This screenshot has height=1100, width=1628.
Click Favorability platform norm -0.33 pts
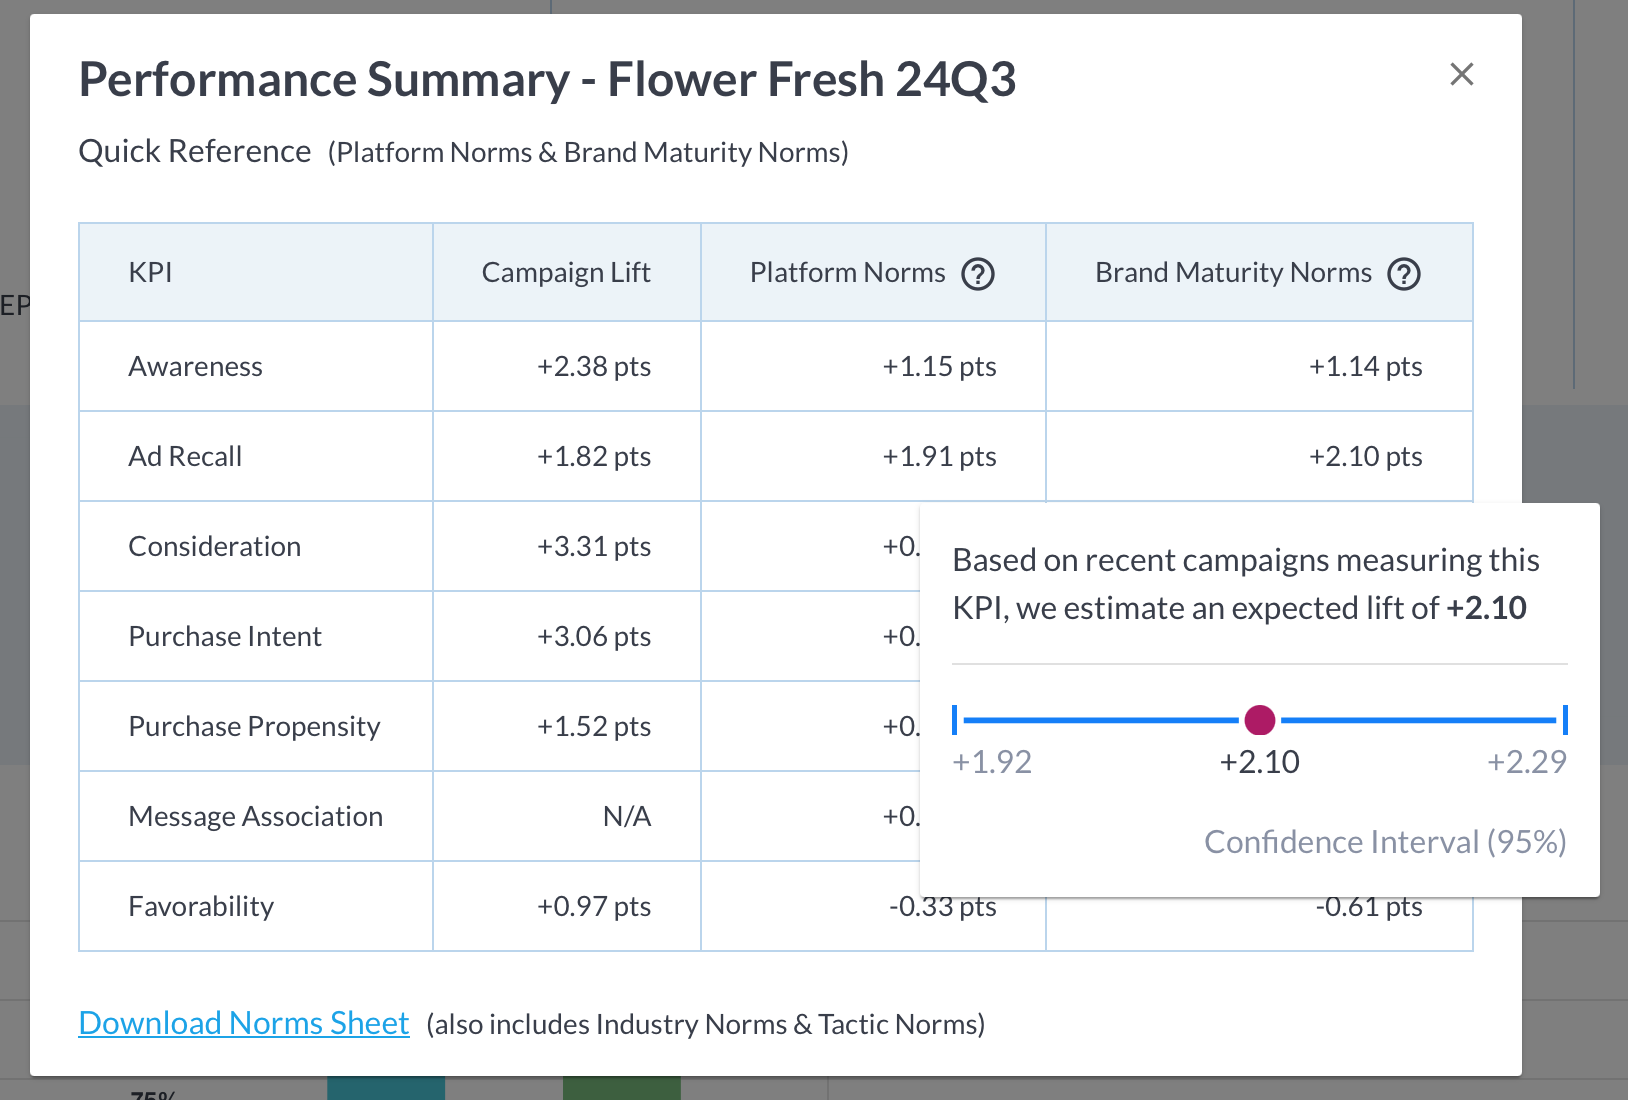(942, 907)
